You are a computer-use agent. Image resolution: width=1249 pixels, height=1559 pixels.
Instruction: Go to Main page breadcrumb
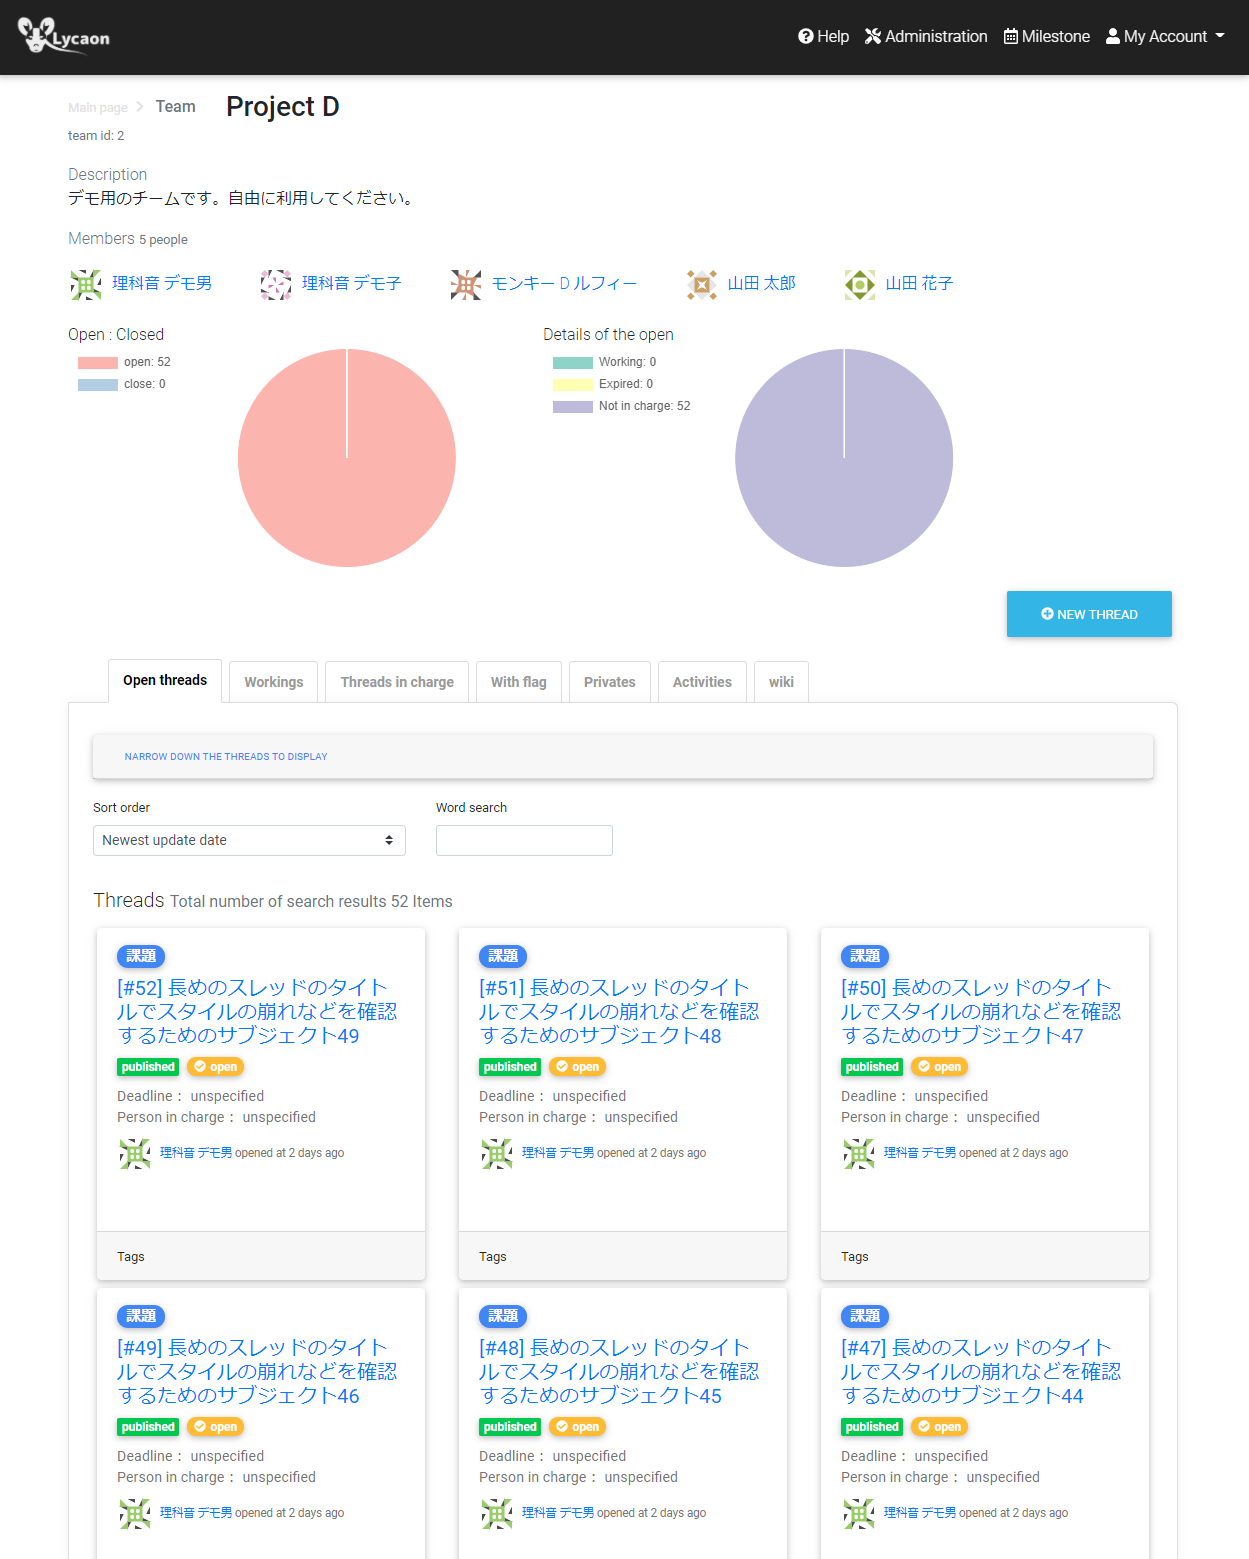(x=98, y=108)
